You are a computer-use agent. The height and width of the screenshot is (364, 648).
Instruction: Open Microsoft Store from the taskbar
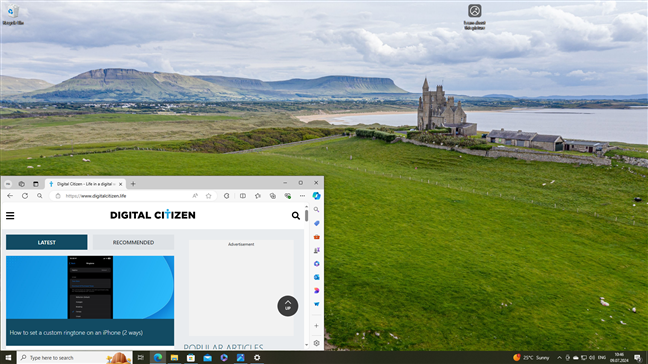point(191,358)
